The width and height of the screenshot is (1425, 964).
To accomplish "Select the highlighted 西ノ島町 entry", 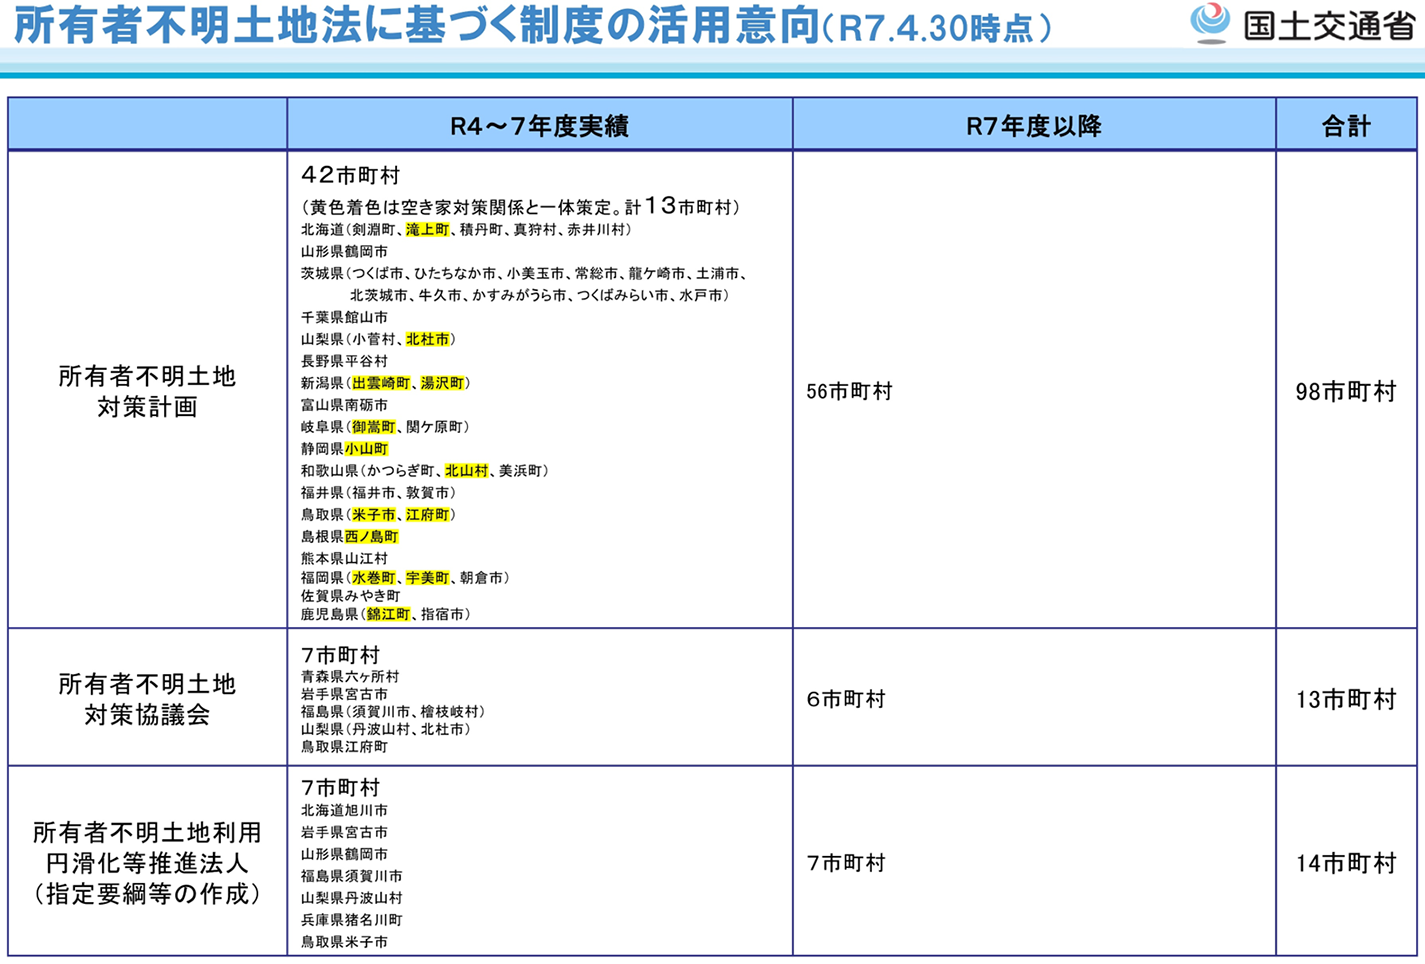I will pyautogui.click(x=371, y=537).
